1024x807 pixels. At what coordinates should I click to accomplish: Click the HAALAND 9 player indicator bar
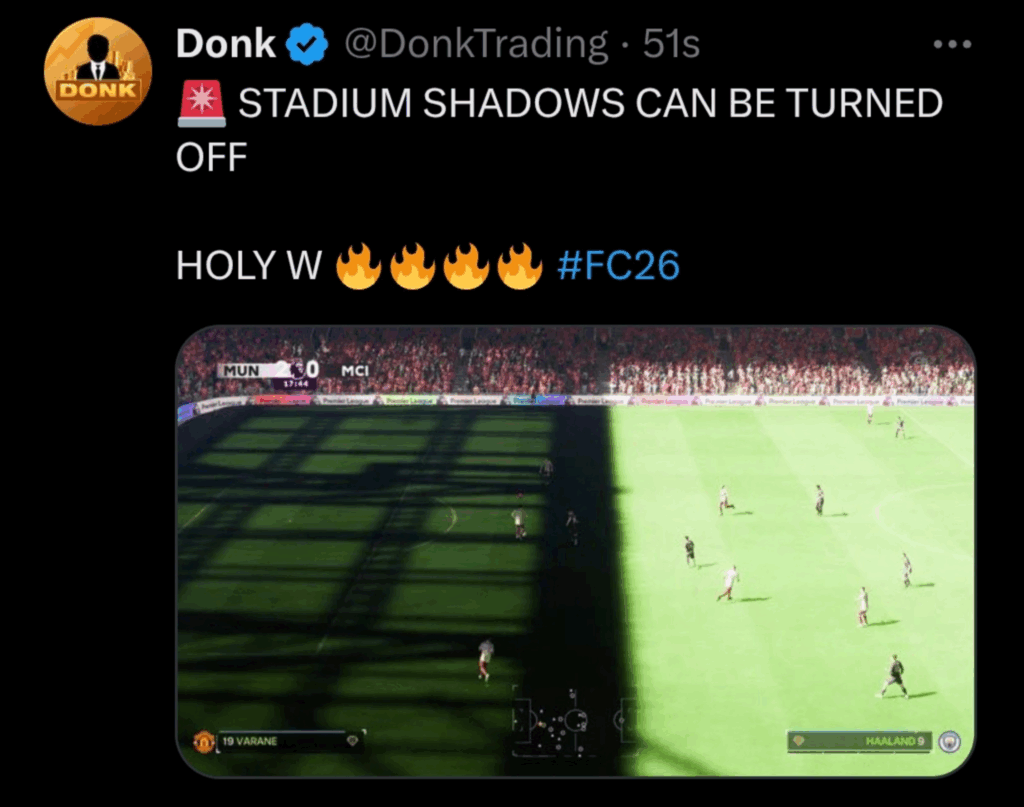859,742
